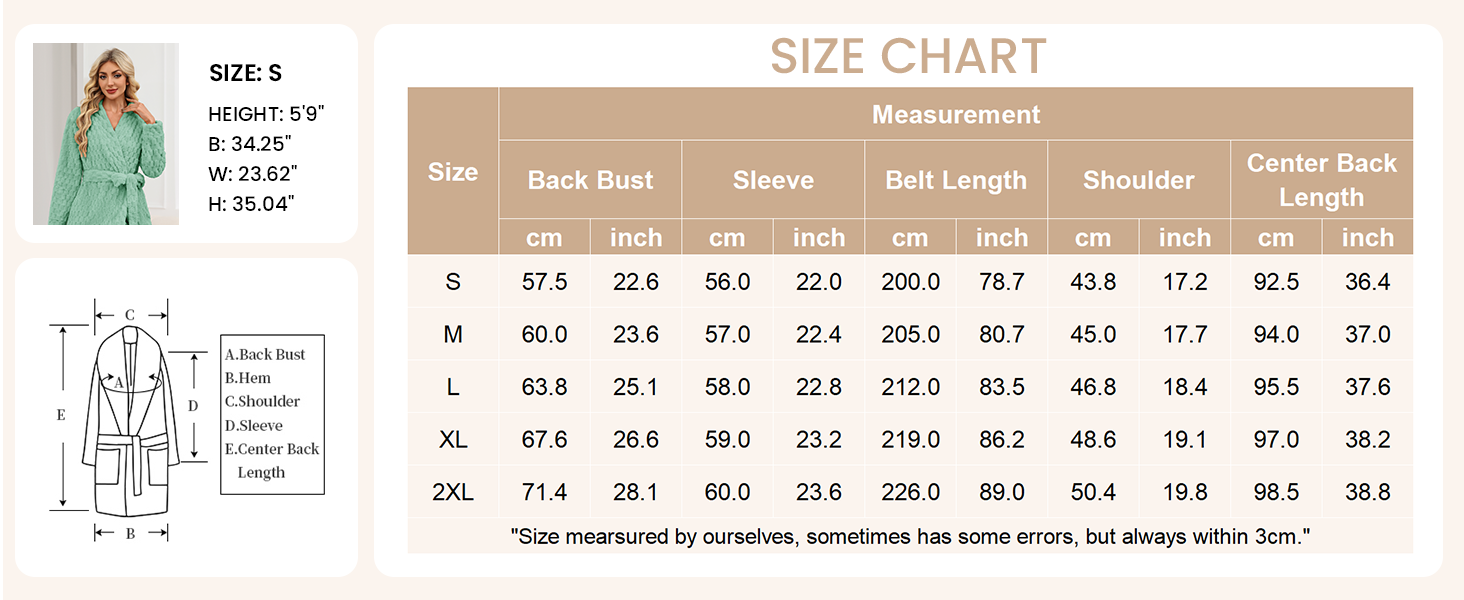Image resolution: width=1464 pixels, height=600 pixels.
Task: Click the model photo in green robe
Action: (106, 134)
